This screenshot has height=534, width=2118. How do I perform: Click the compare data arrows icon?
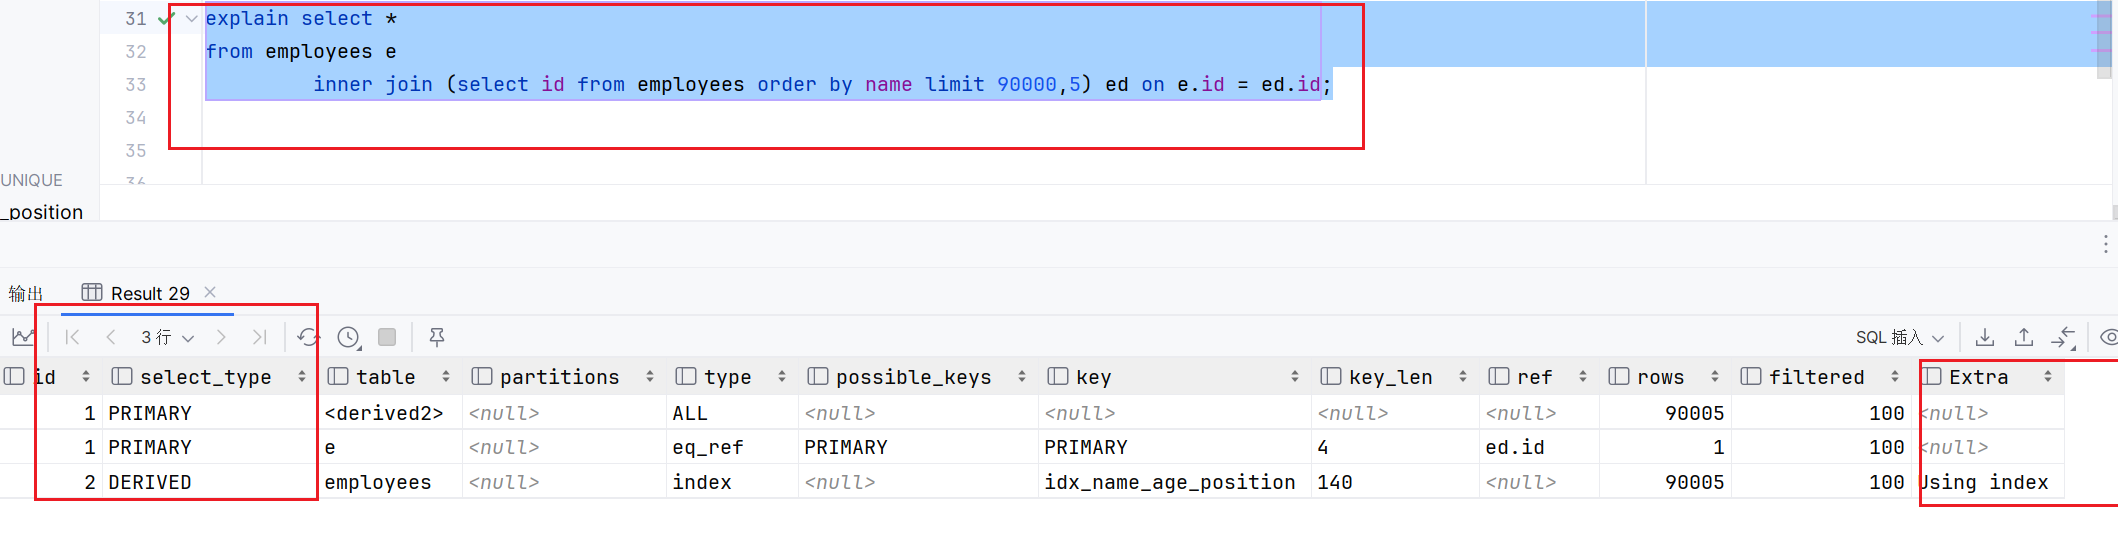(x=2063, y=338)
